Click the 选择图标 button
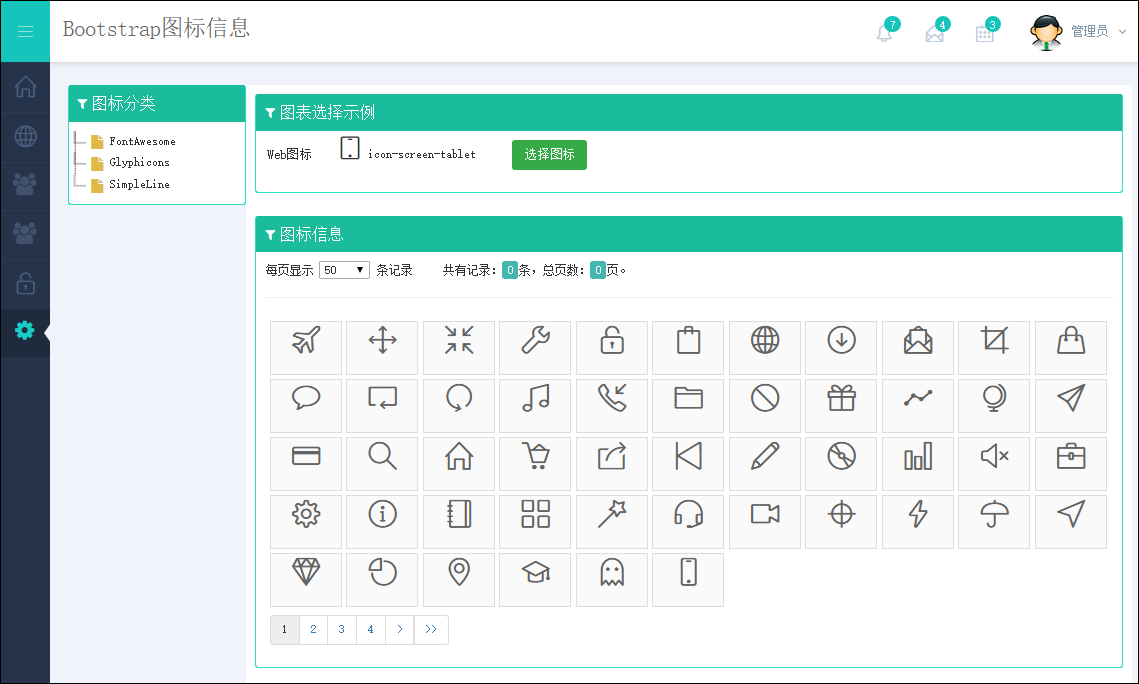This screenshot has width=1139, height=684. tap(549, 155)
